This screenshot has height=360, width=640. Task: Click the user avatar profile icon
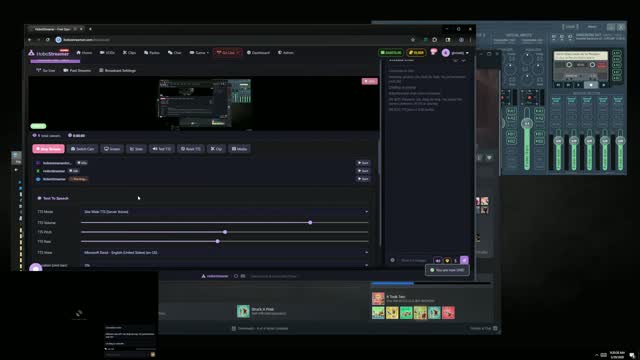pyautogui.click(x=446, y=53)
